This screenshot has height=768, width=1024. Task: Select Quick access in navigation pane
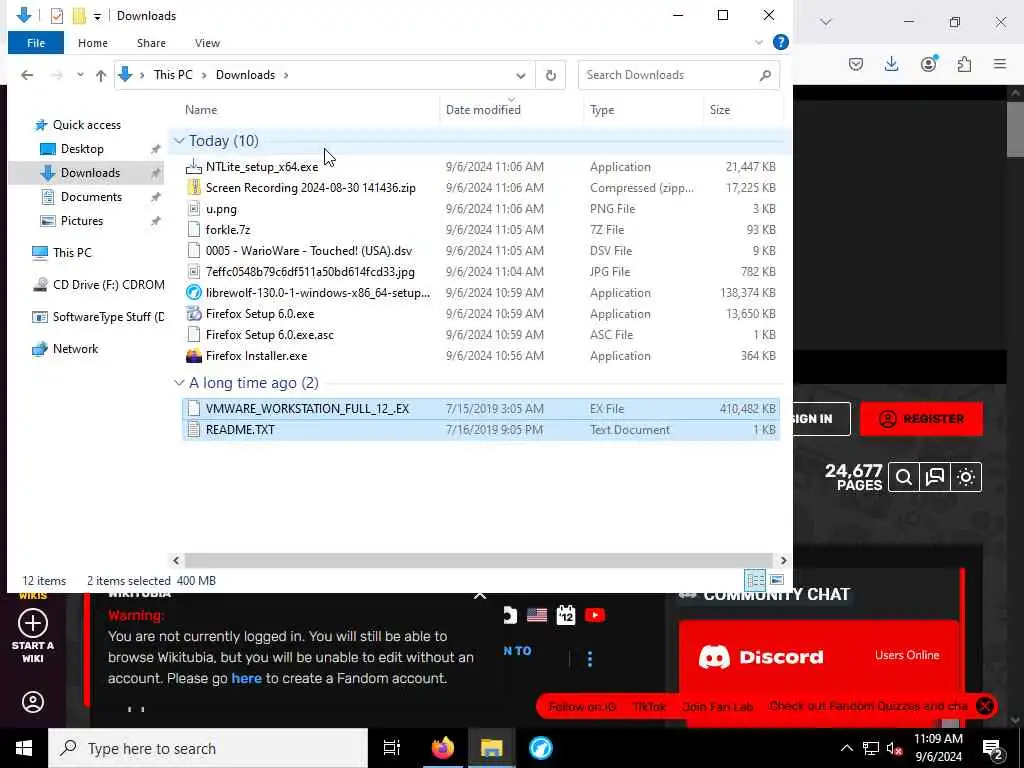point(86,125)
